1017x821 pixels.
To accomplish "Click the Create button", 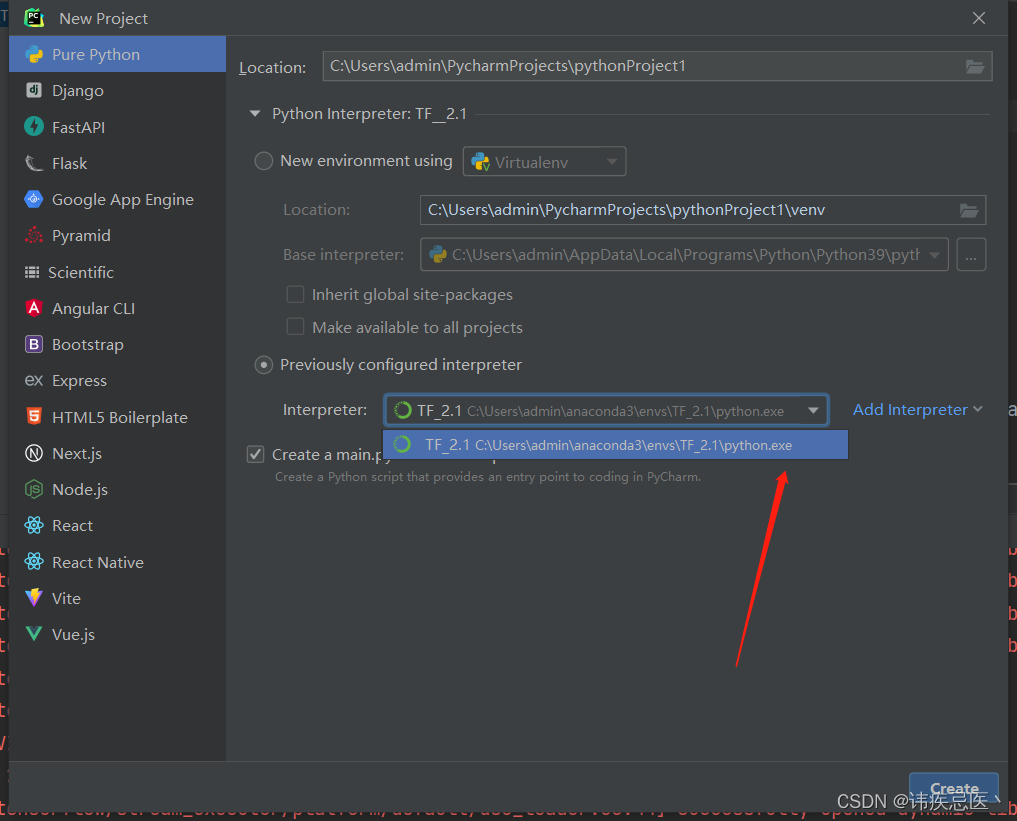I will point(953,788).
